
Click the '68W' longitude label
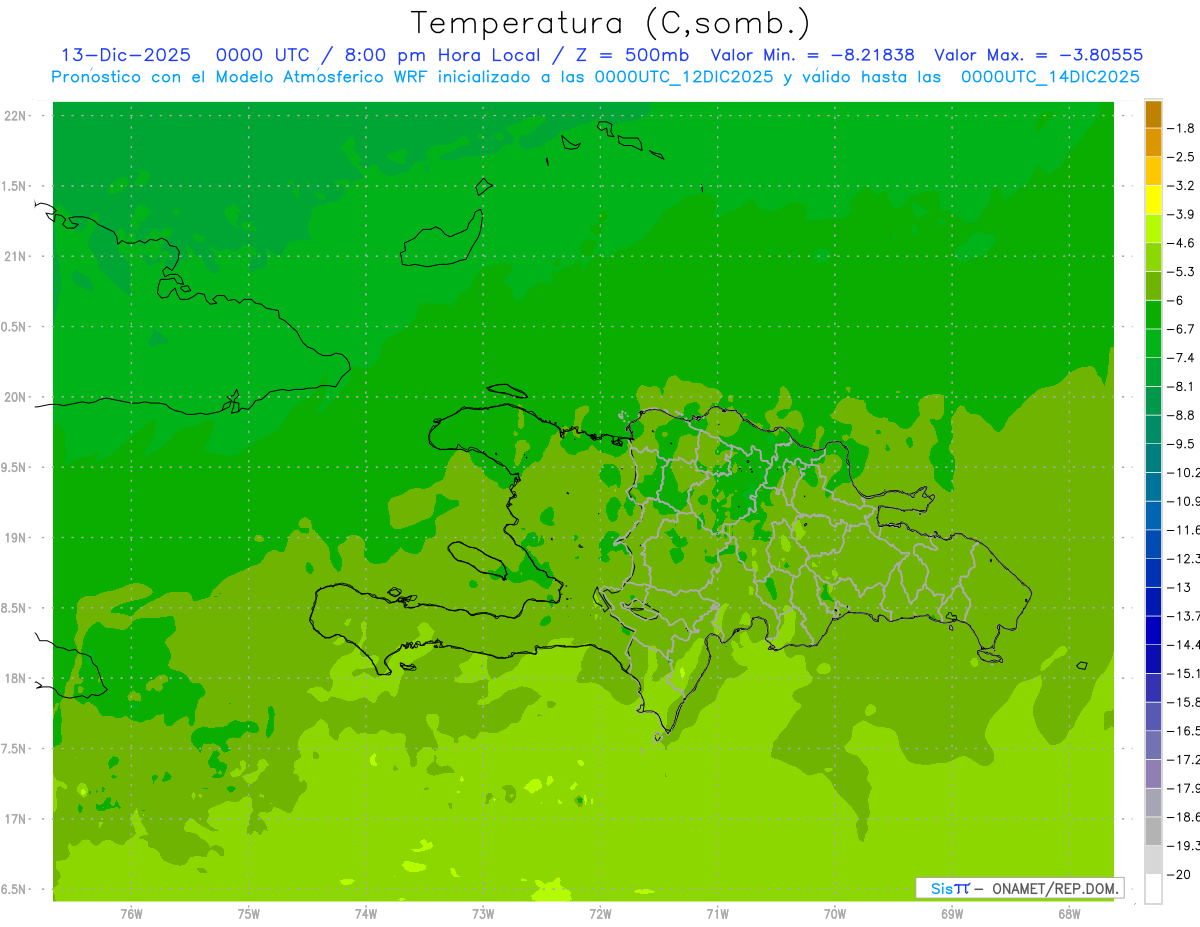coord(1069,913)
